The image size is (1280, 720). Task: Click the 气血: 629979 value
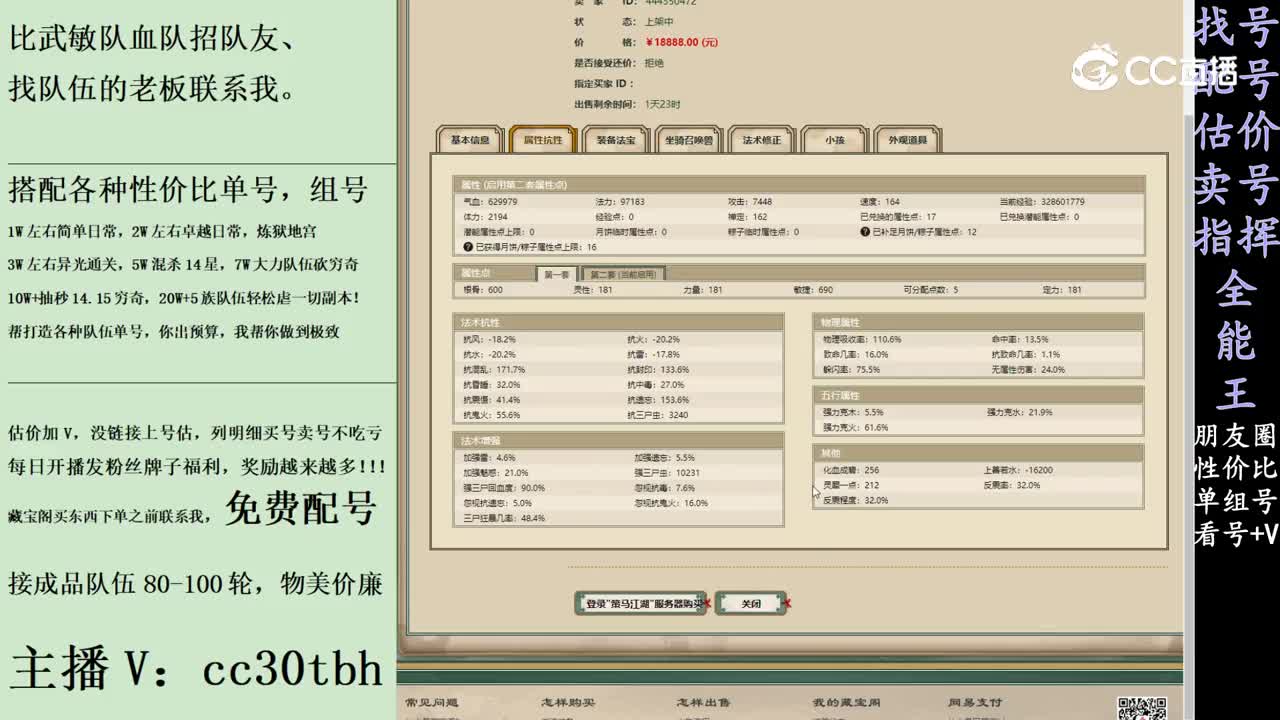point(490,202)
